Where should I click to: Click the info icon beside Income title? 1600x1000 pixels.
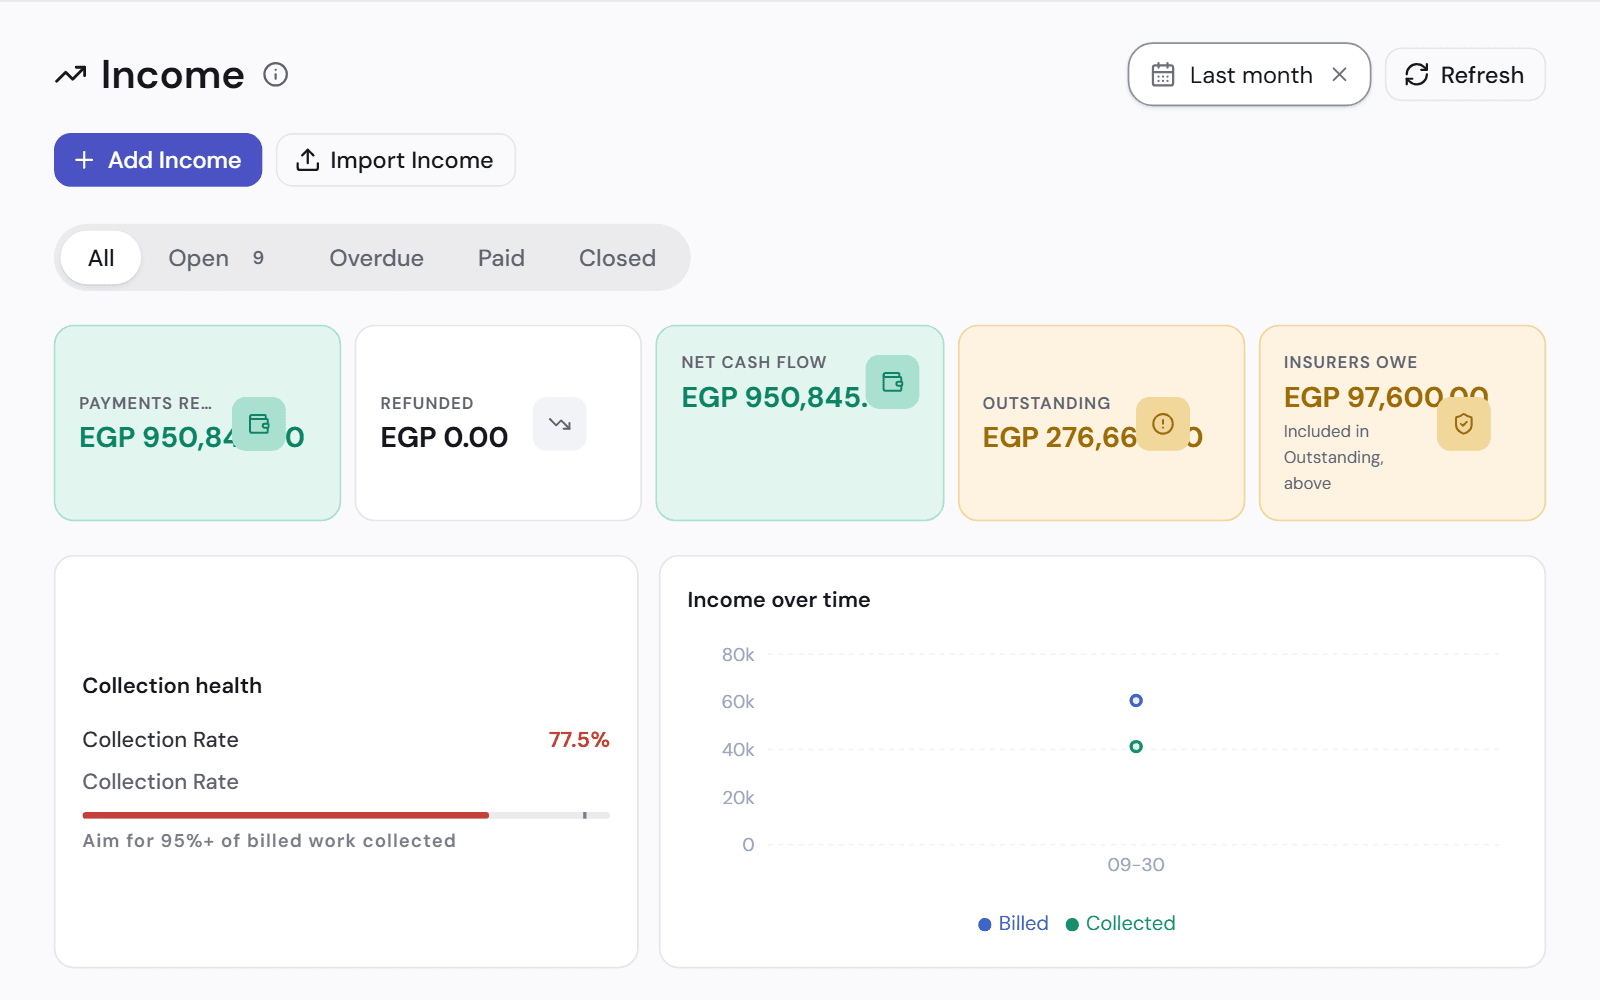pos(276,75)
